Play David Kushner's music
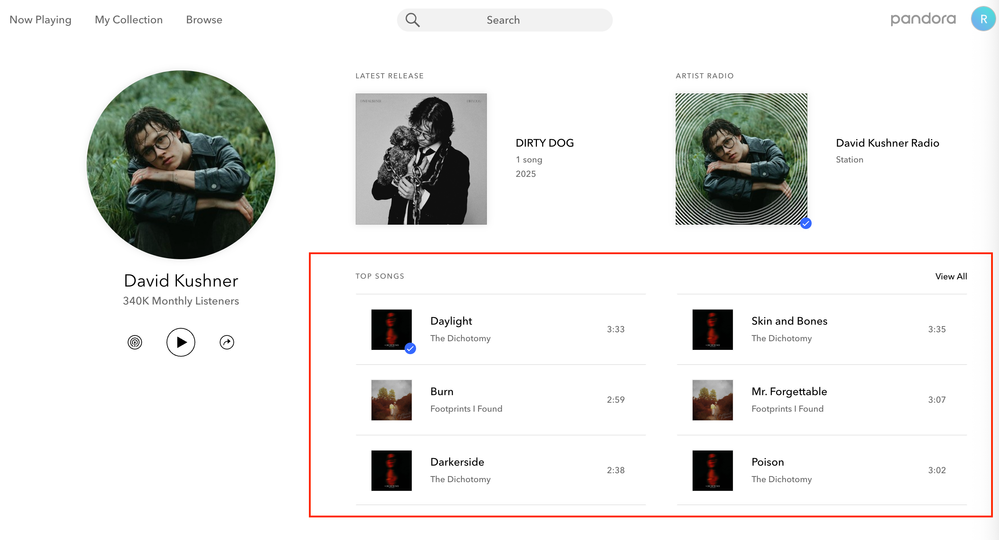This screenshot has height=540, width=999. (180, 342)
